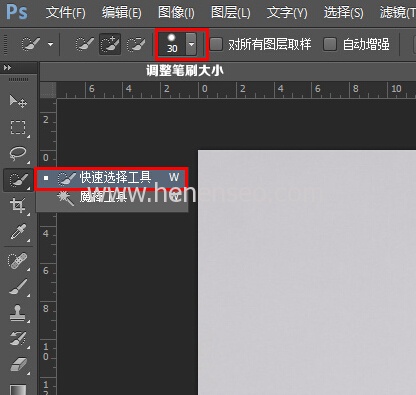This screenshot has height=395, width=416.
Task: Click the ruler origin corner box
Action: pyautogui.click(x=48, y=90)
